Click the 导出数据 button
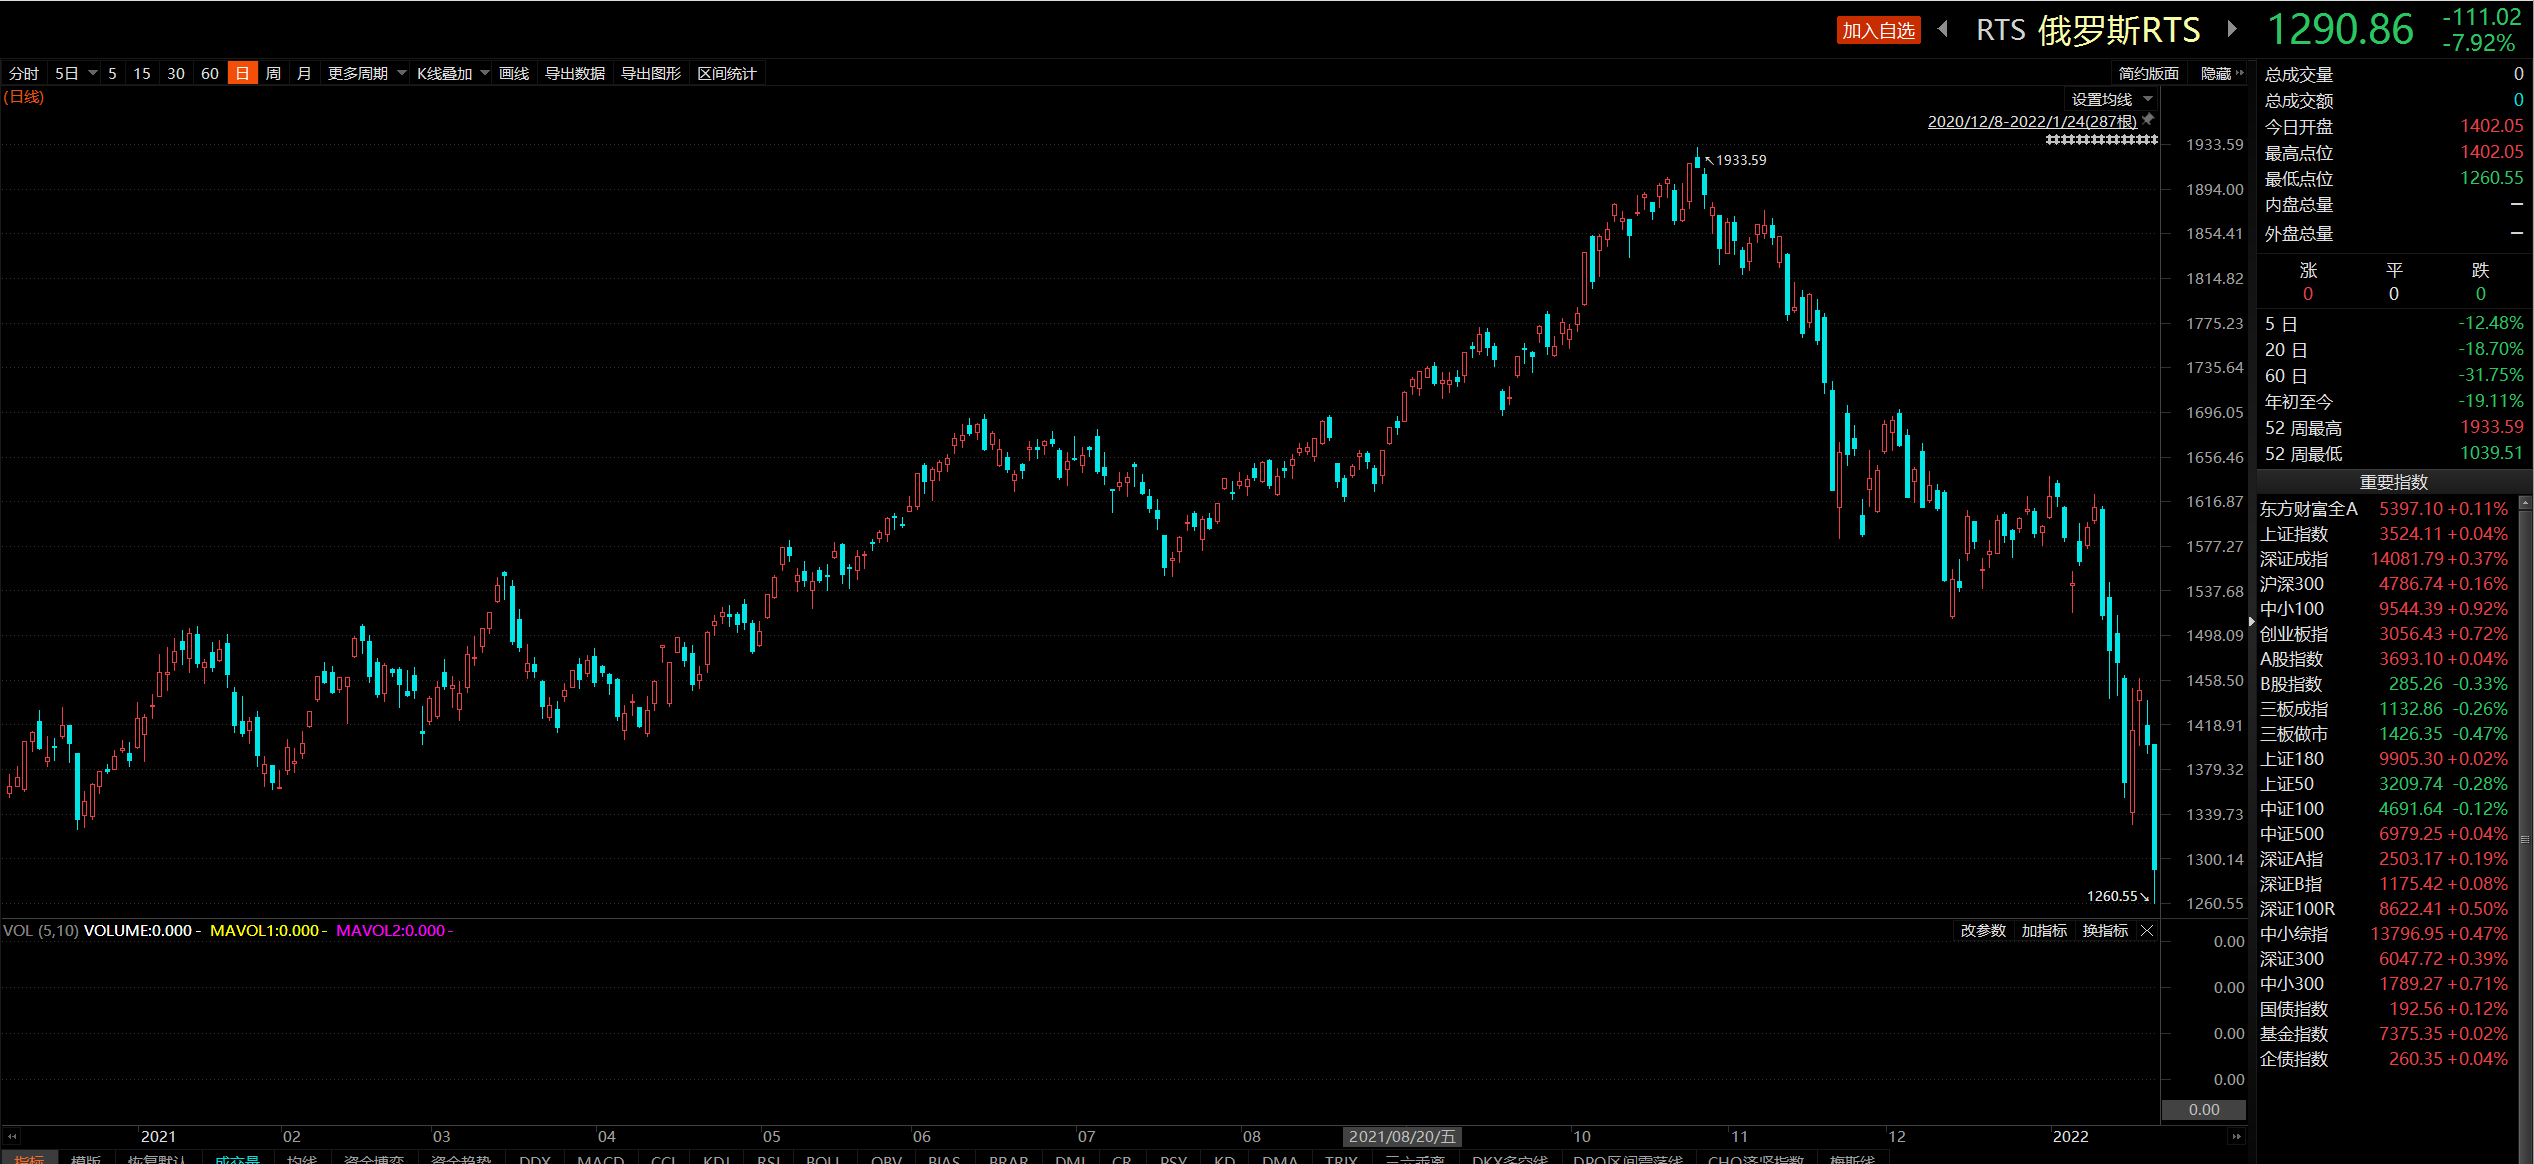This screenshot has width=2534, height=1164. point(574,74)
